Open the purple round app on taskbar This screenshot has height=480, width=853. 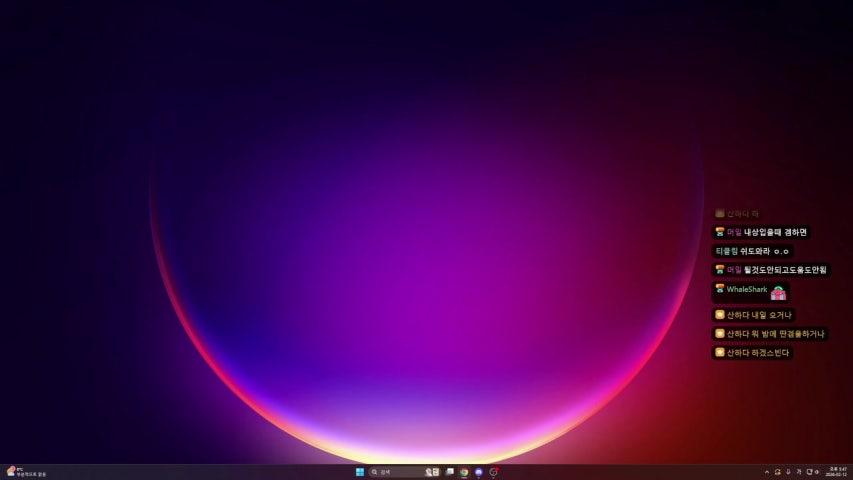(479, 472)
